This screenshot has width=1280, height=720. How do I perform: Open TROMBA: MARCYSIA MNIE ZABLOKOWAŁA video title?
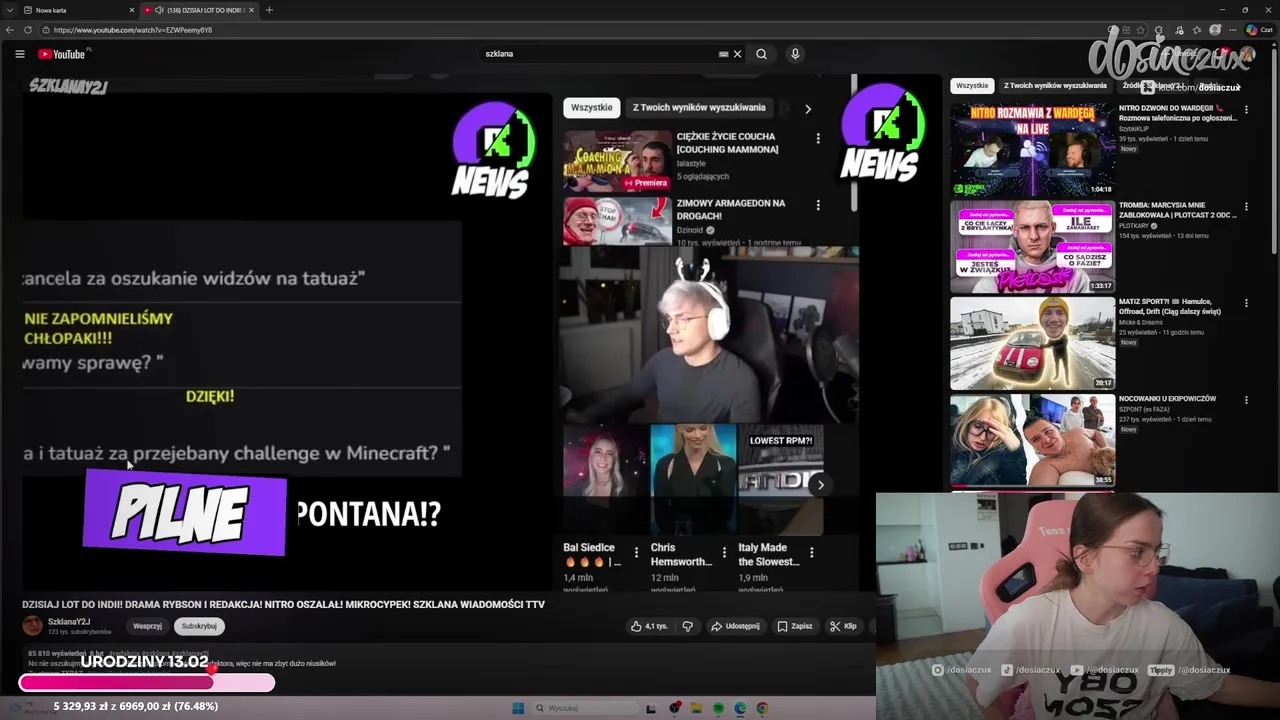1177,210
